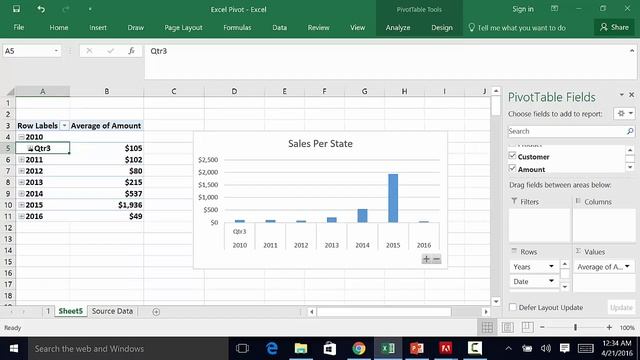Add a new sheet with the plus icon
Viewport: 640px width, 360px height.
(x=156, y=312)
